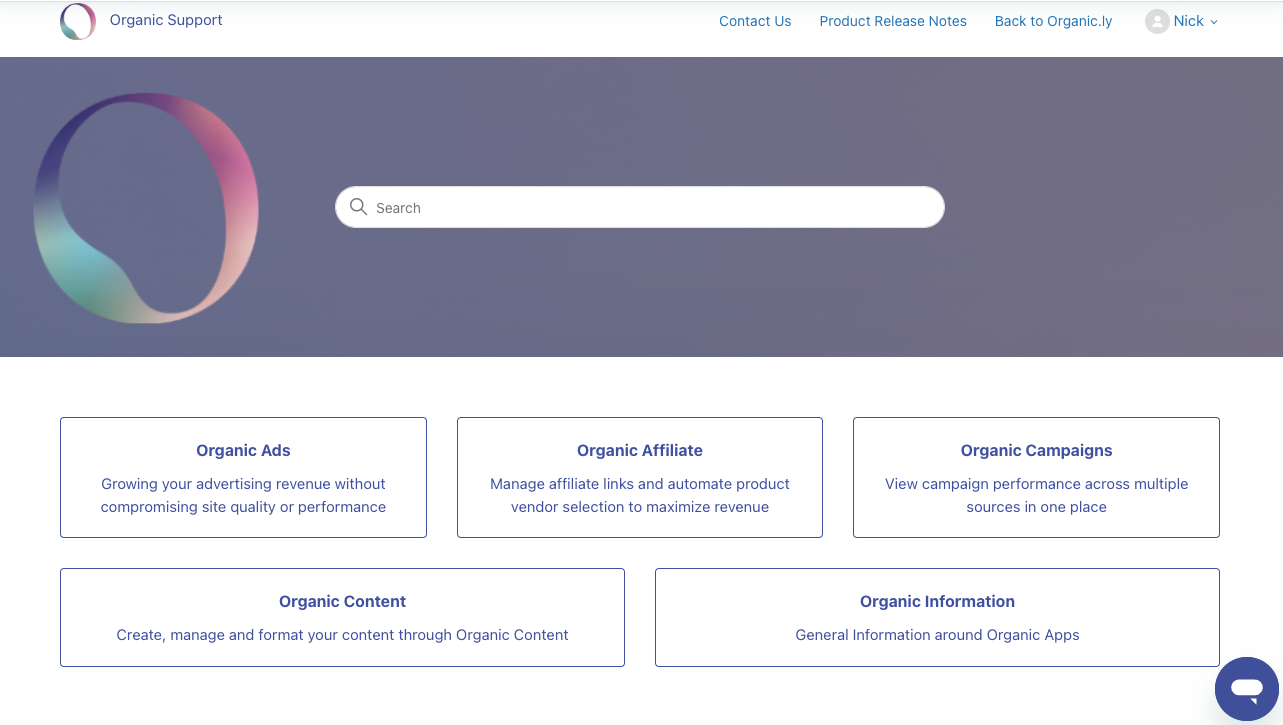1283x725 pixels.
Task: Click "Create, manage and format" description text
Action: pyautogui.click(x=342, y=635)
